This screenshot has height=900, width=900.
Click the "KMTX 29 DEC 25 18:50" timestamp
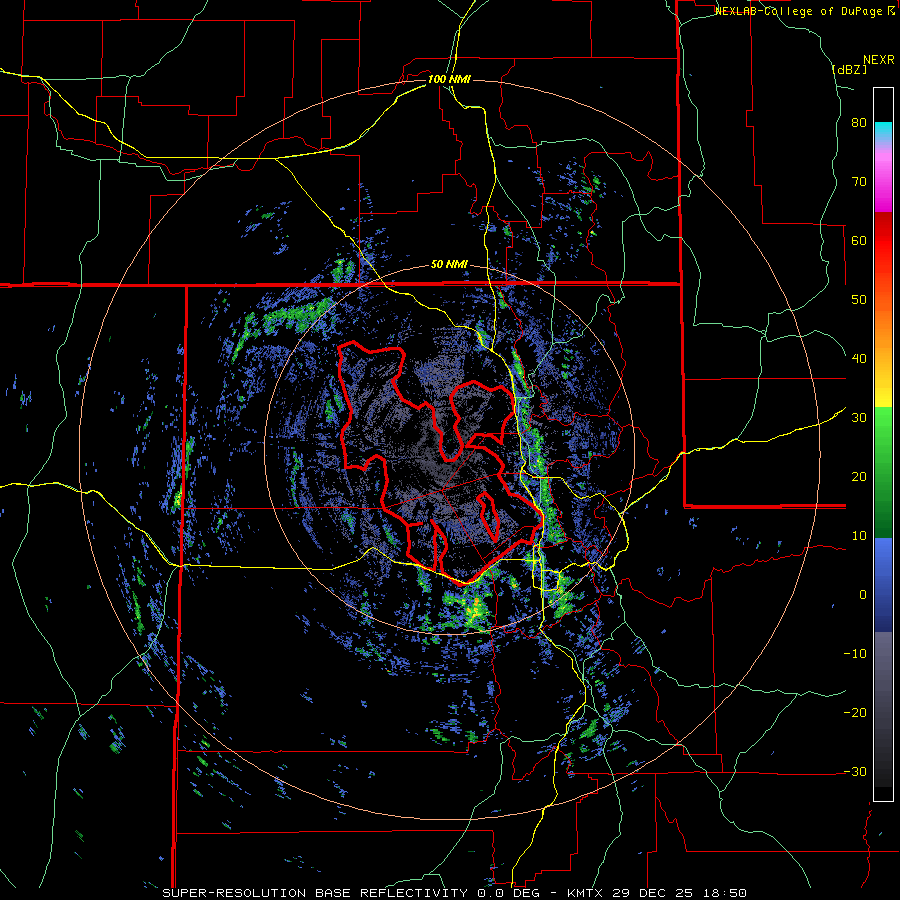click(657, 893)
